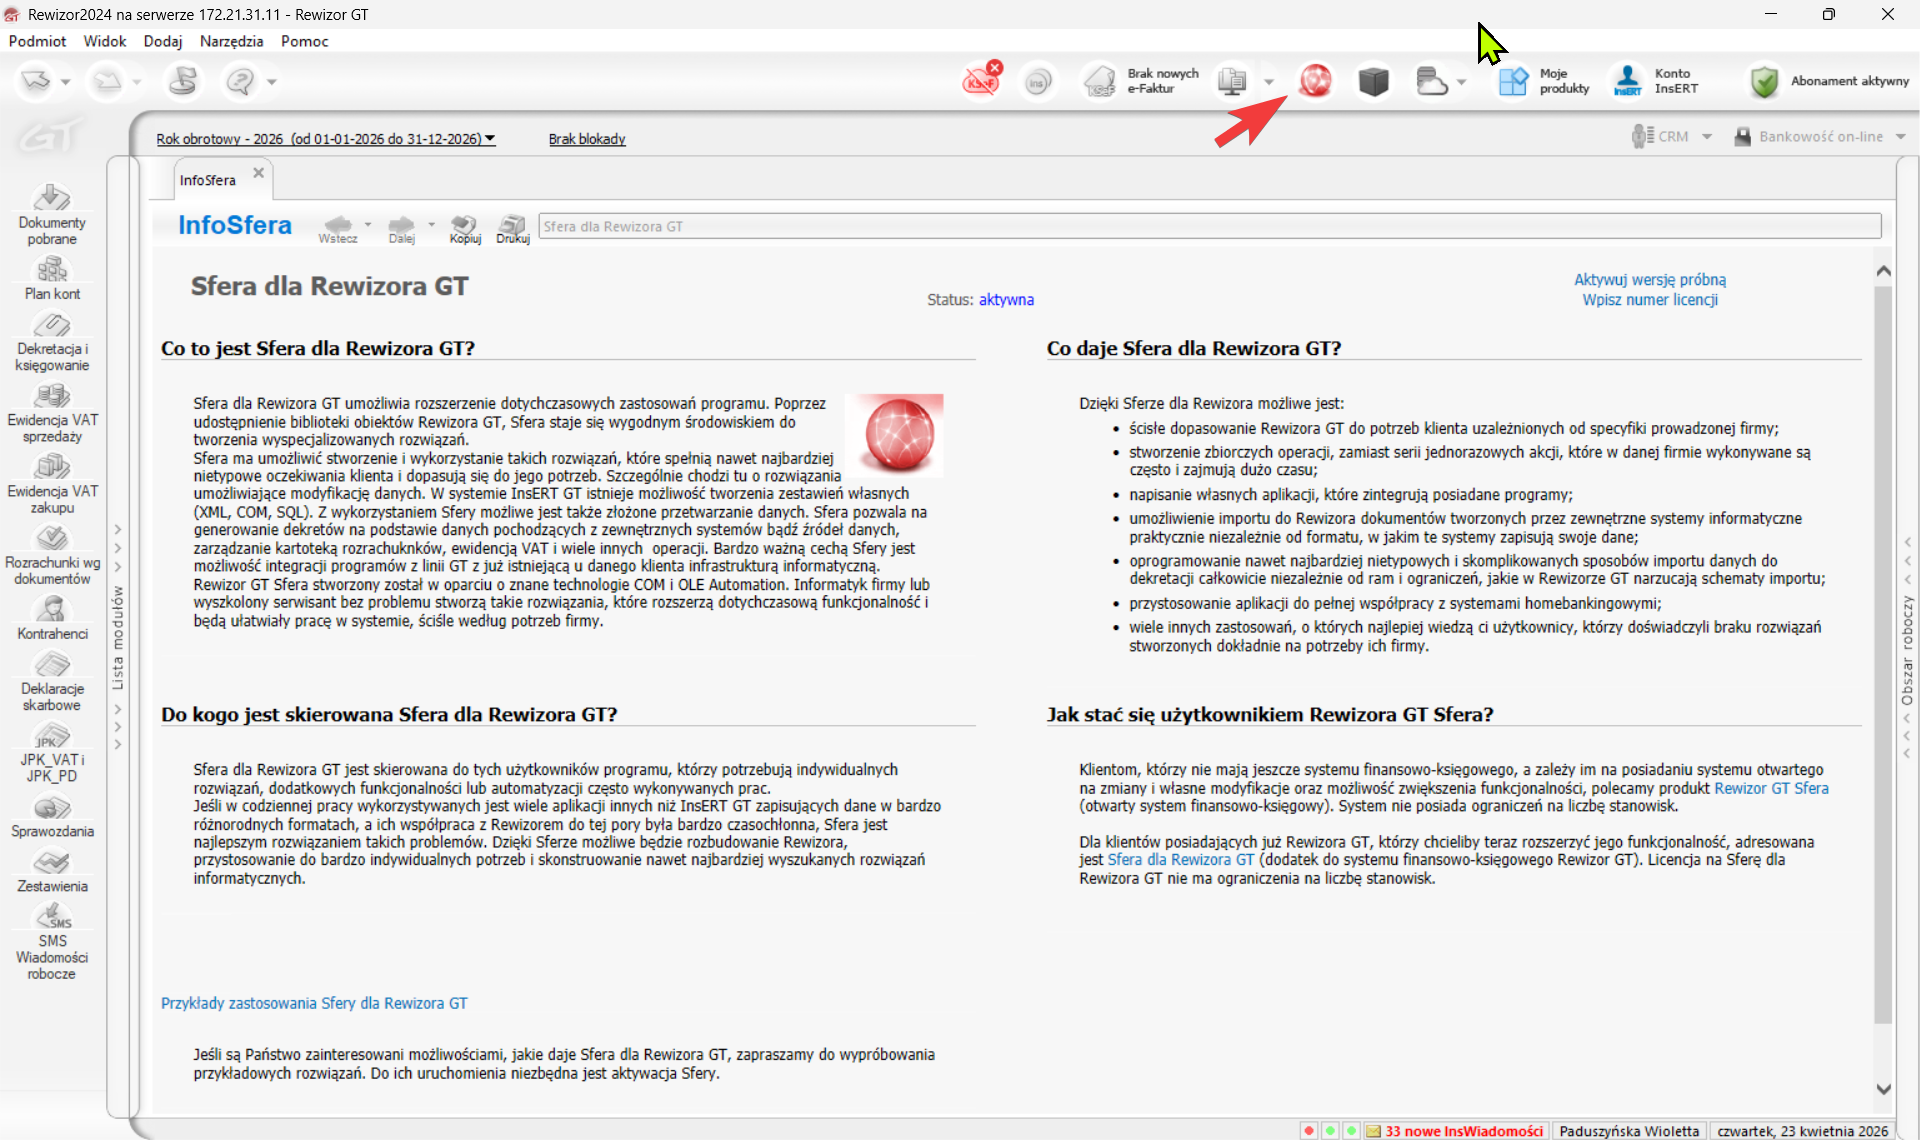Viewport: 1920px width, 1140px height.
Task: Open 33 nowe InsWiadomości in status bar
Action: (1455, 1131)
